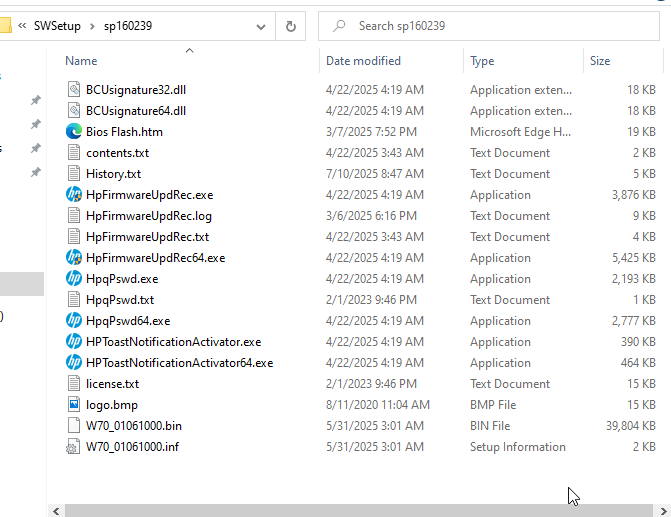The width and height of the screenshot is (671, 517).
Task: Click the BCUsignature64.dll file icon
Action: pos(74,110)
